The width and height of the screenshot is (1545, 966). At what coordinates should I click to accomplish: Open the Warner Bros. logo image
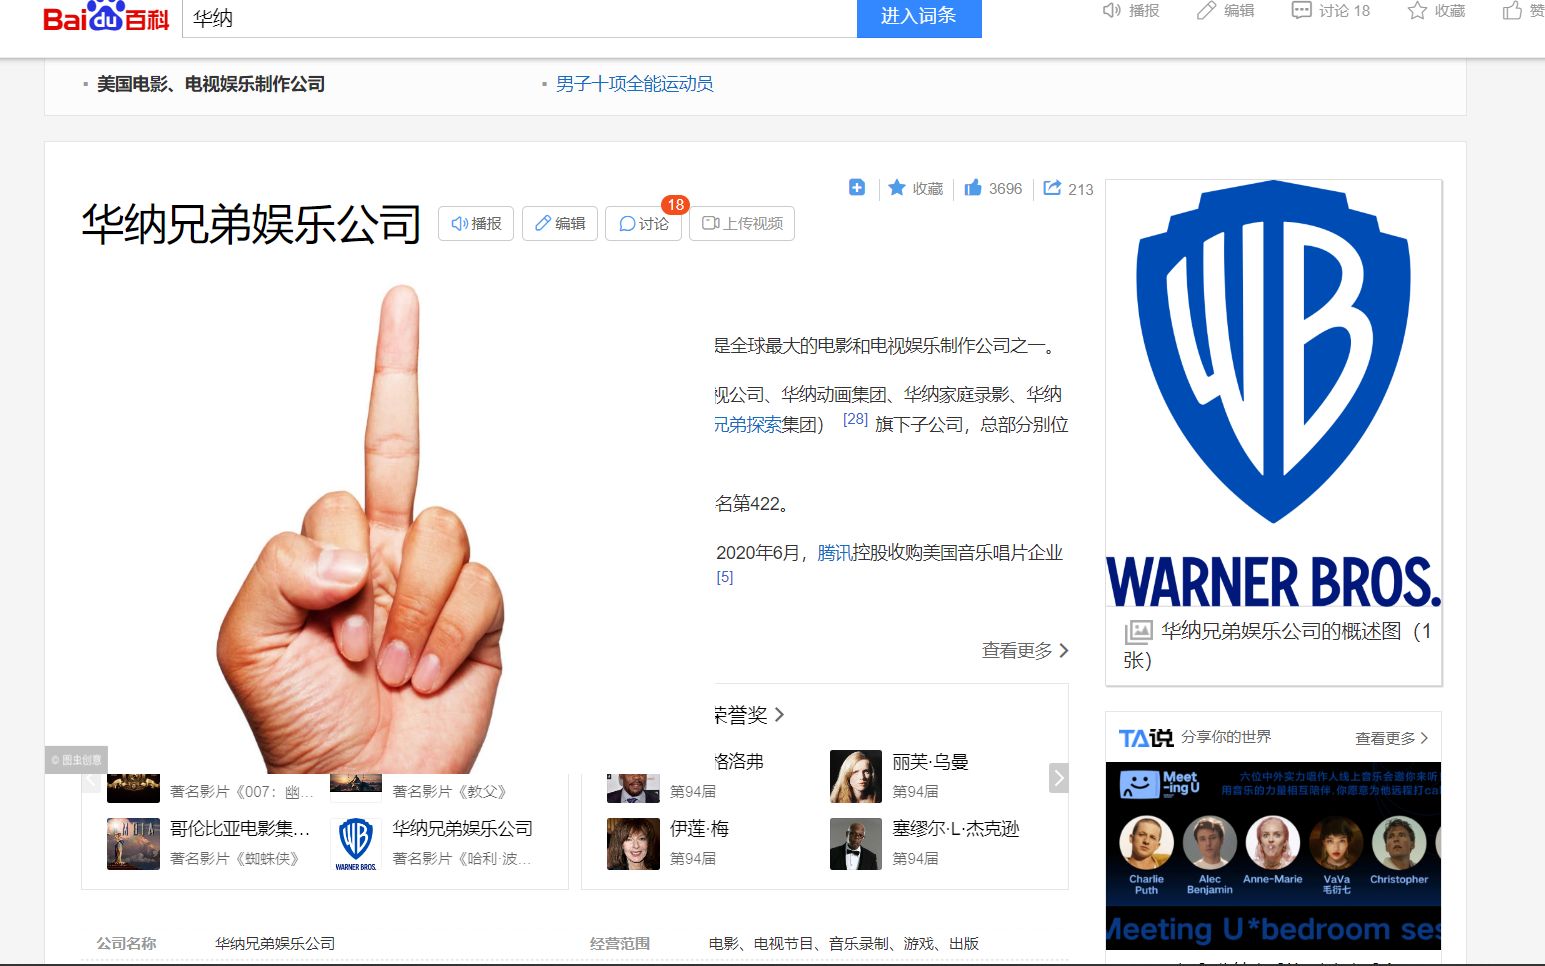tap(1274, 394)
